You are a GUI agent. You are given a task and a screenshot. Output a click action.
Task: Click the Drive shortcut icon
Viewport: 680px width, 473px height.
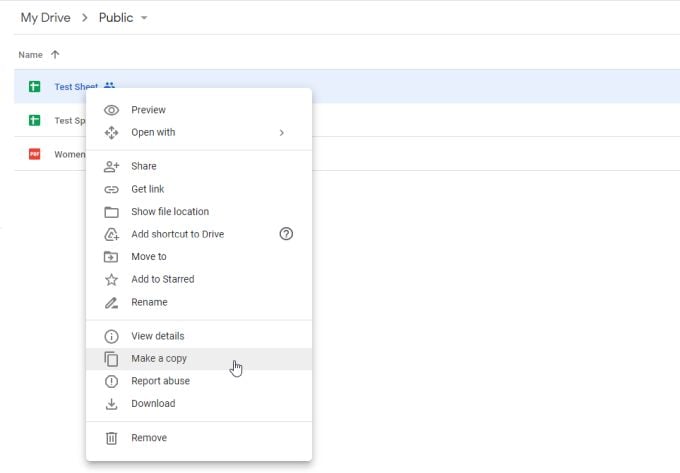[x=112, y=234]
